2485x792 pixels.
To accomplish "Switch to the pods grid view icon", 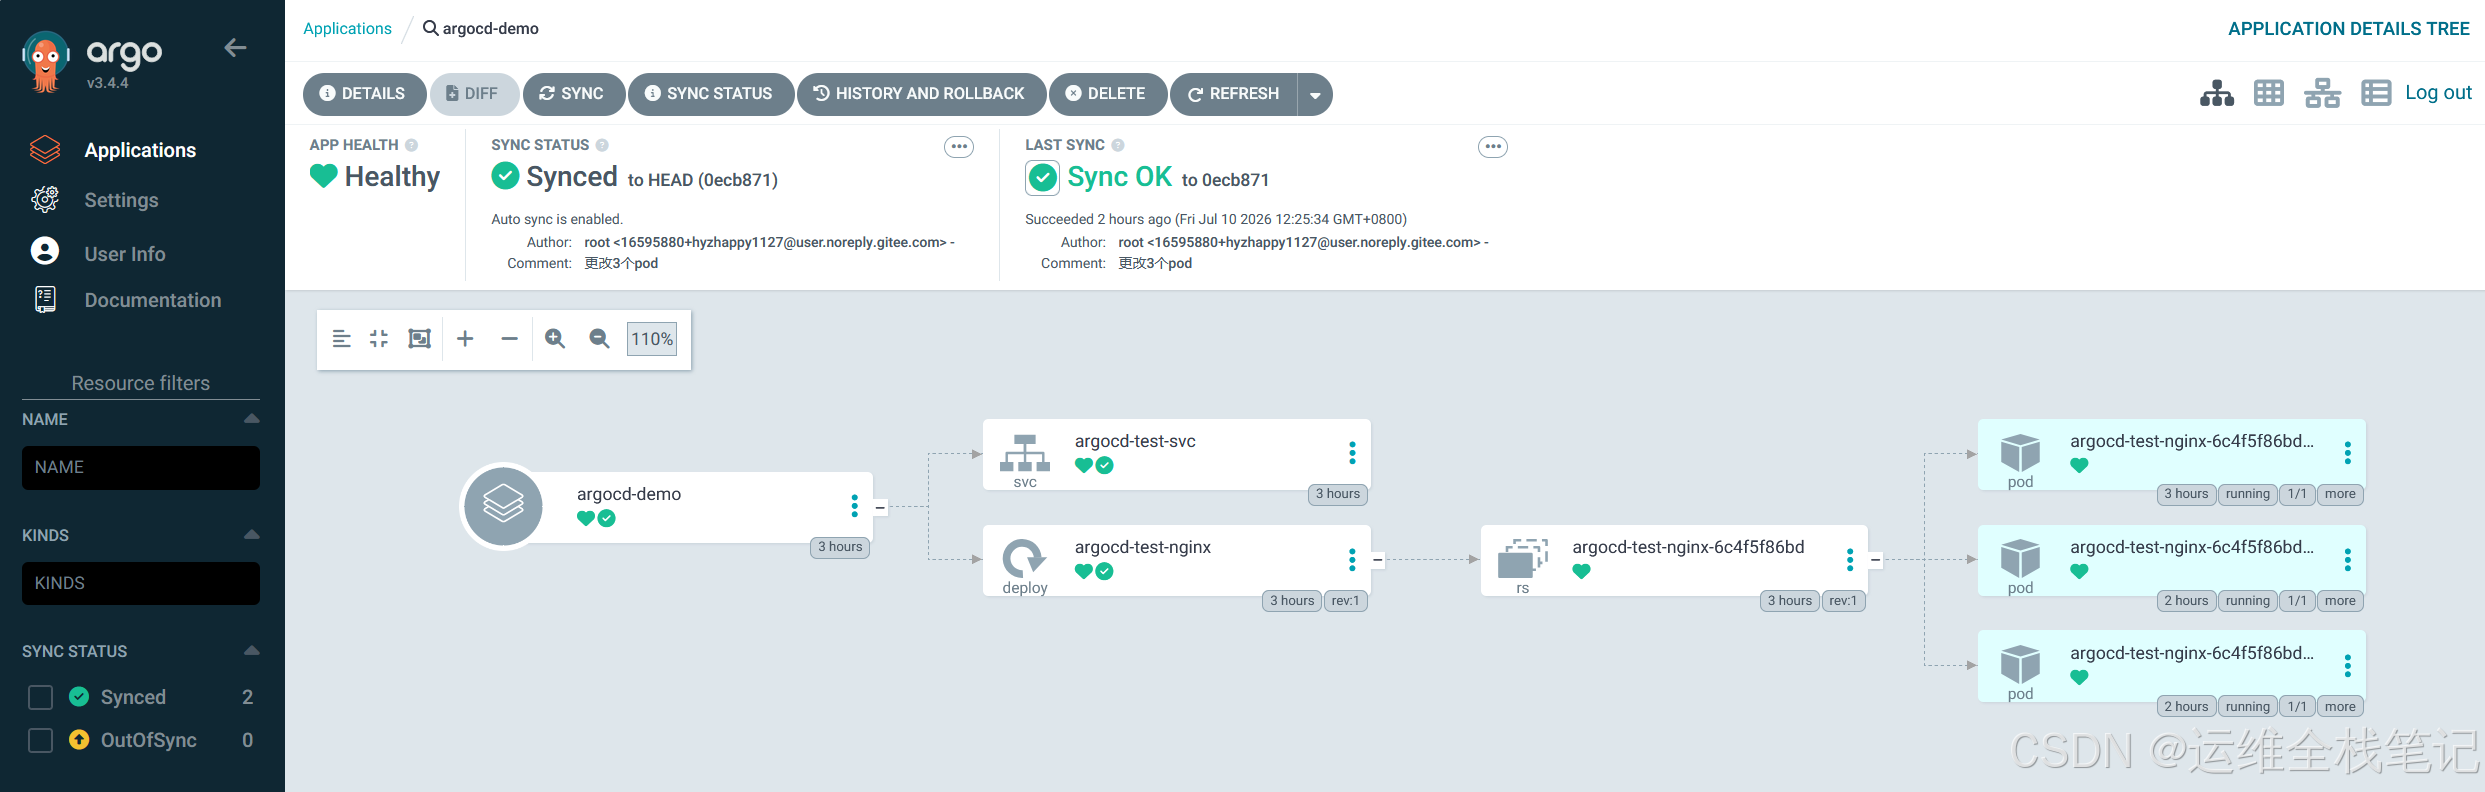I will tap(2268, 93).
